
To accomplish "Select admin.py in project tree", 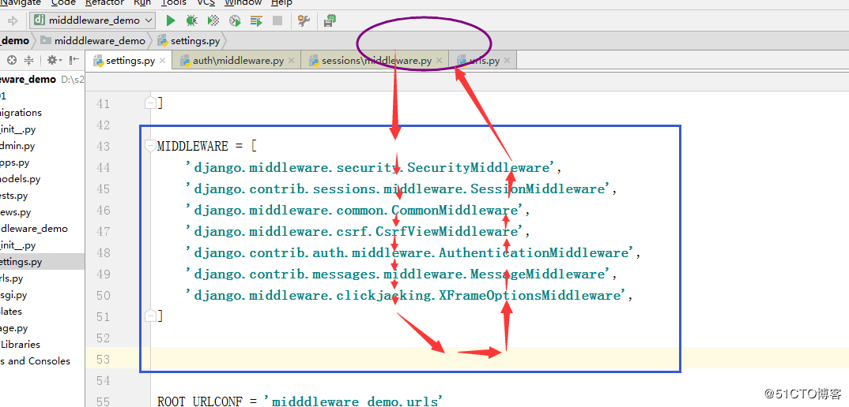I will (17, 146).
